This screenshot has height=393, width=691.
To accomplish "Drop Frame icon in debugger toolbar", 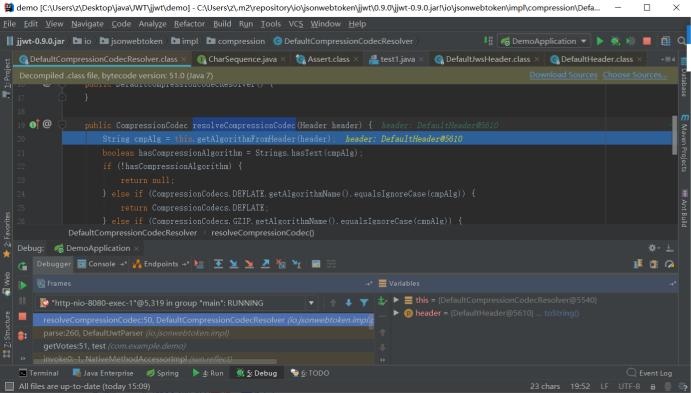I will pyautogui.click(x=281, y=264).
